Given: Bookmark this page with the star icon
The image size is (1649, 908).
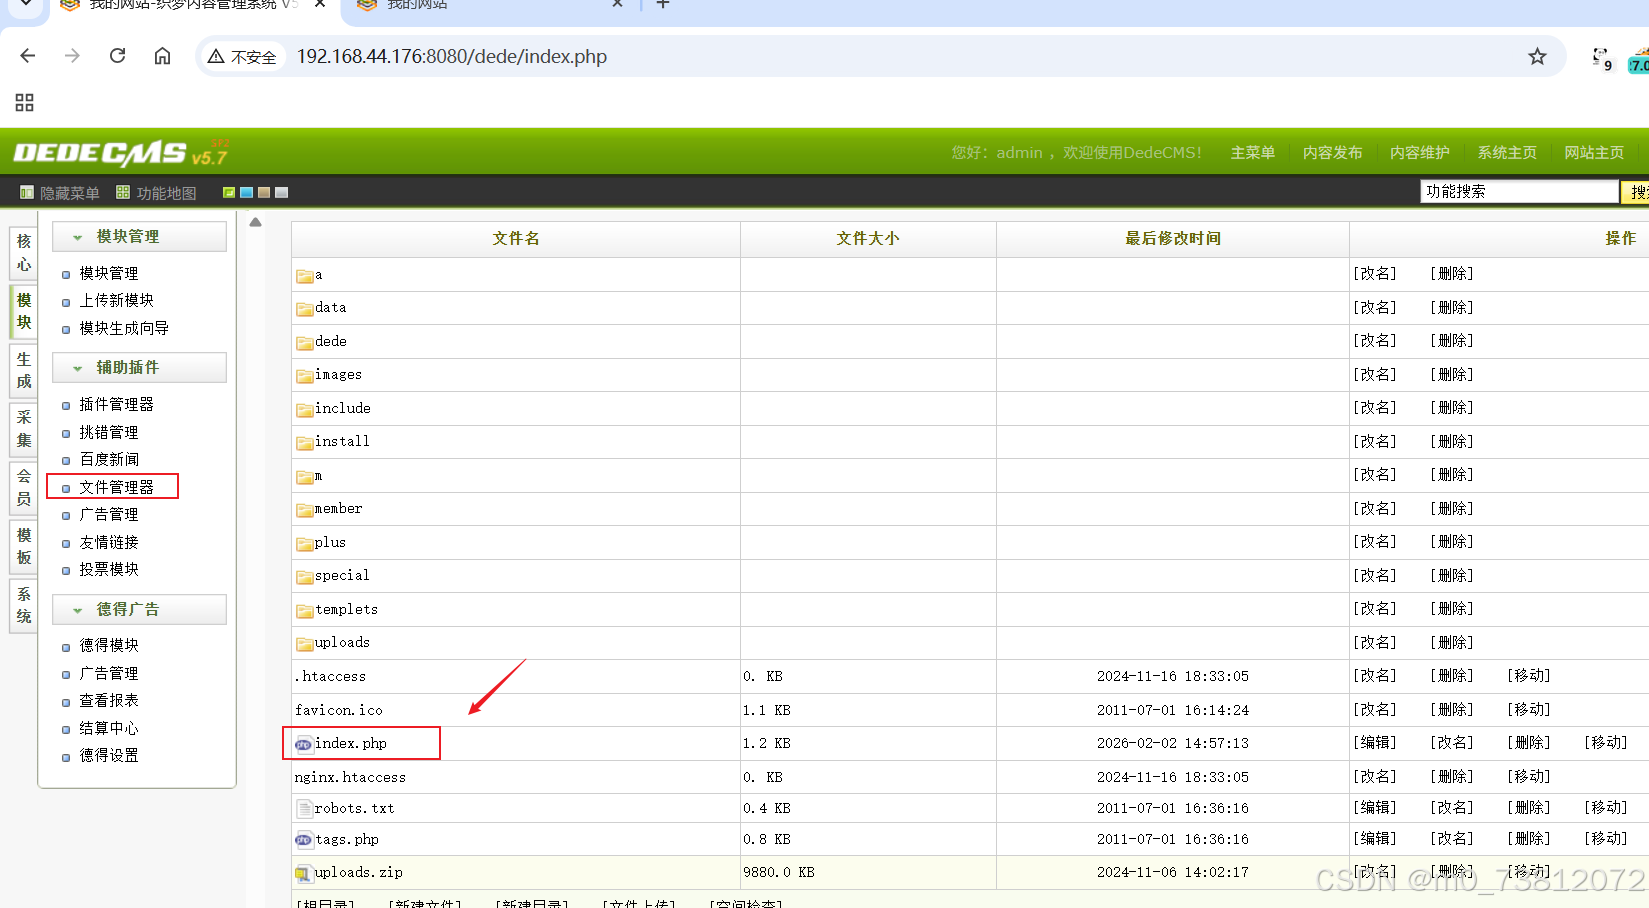Looking at the screenshot, I should pos(1537,56).
